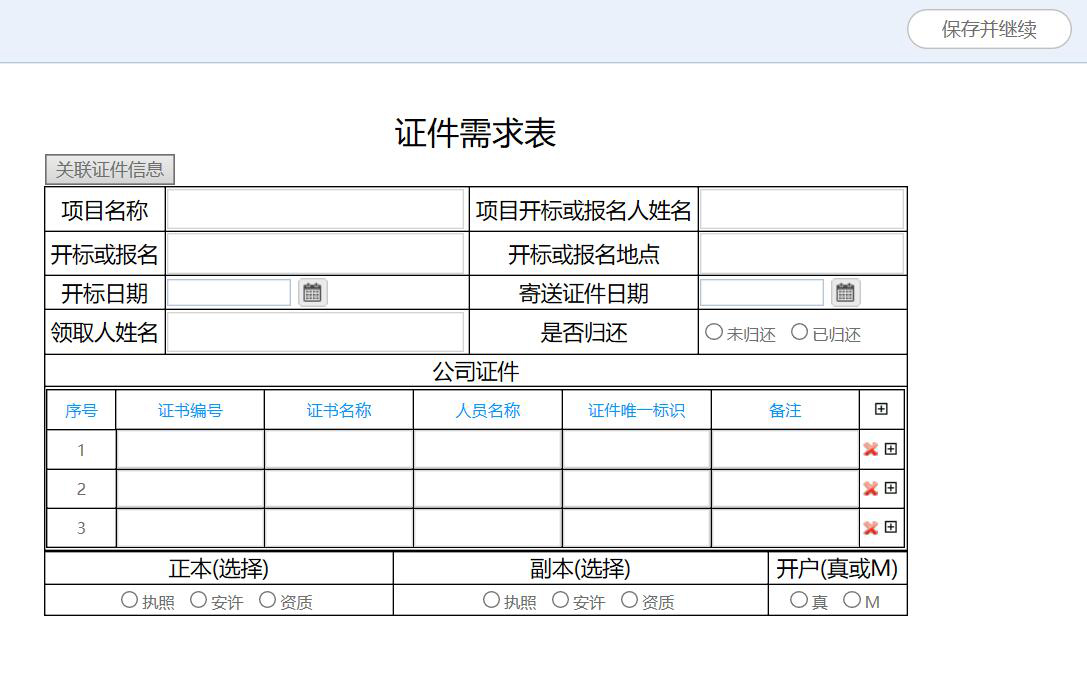The image size is (1087, 683).
Task: Select 未归还 radio option
Action: [714, 332]
